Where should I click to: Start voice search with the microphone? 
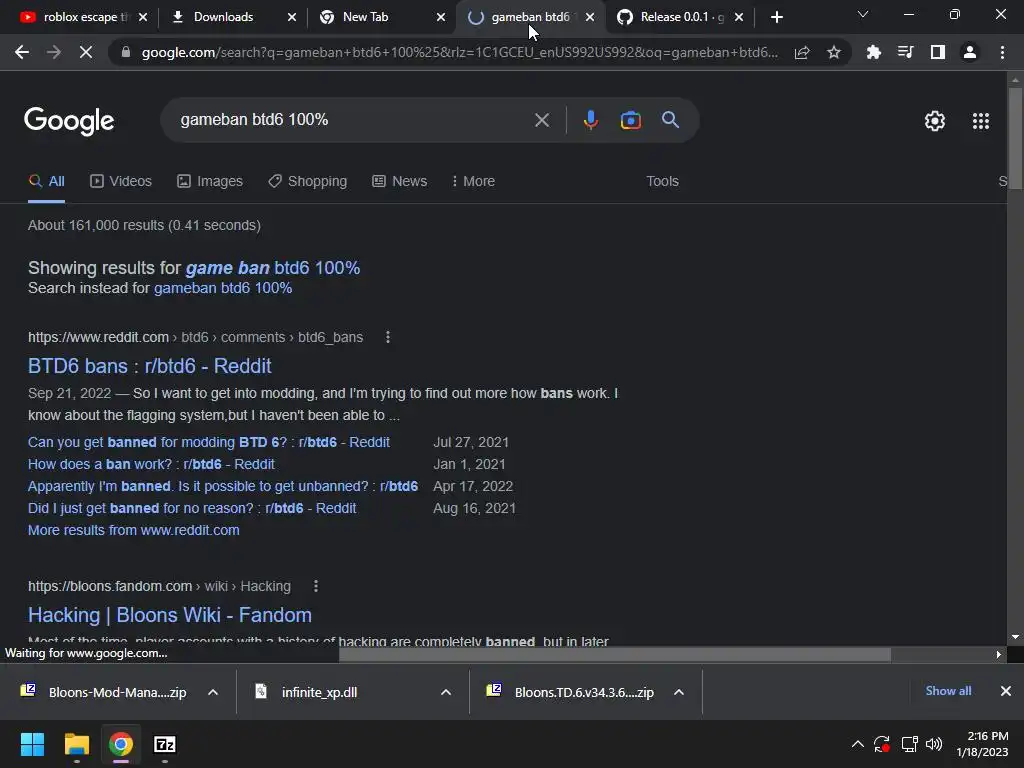590,120
